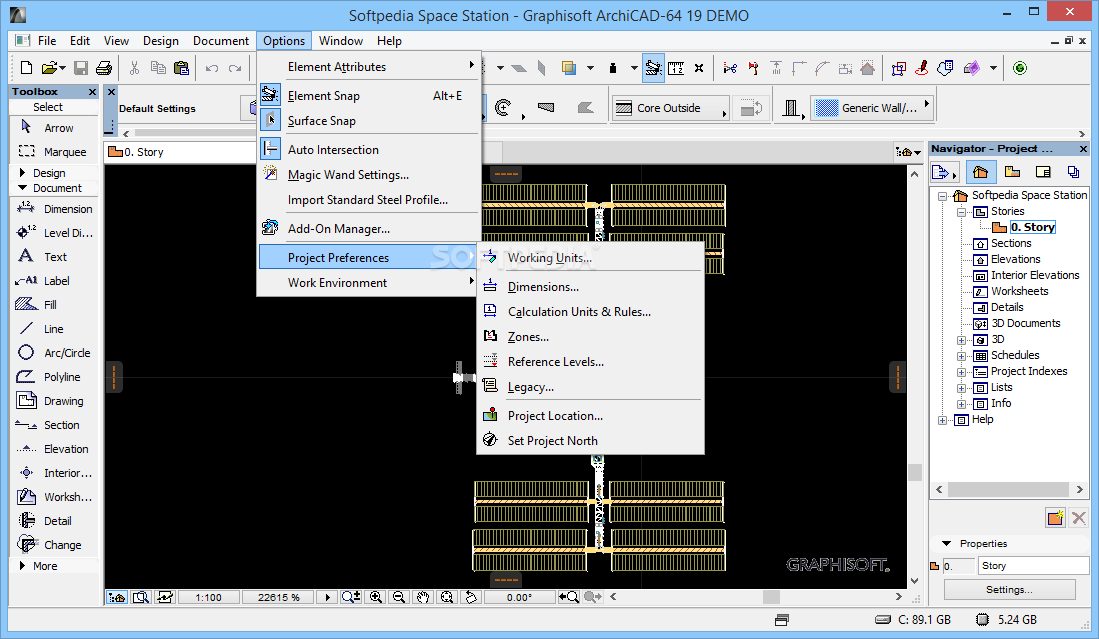Open the Document menu
This screenshot has height=639, width=1099.
(221, 41)
